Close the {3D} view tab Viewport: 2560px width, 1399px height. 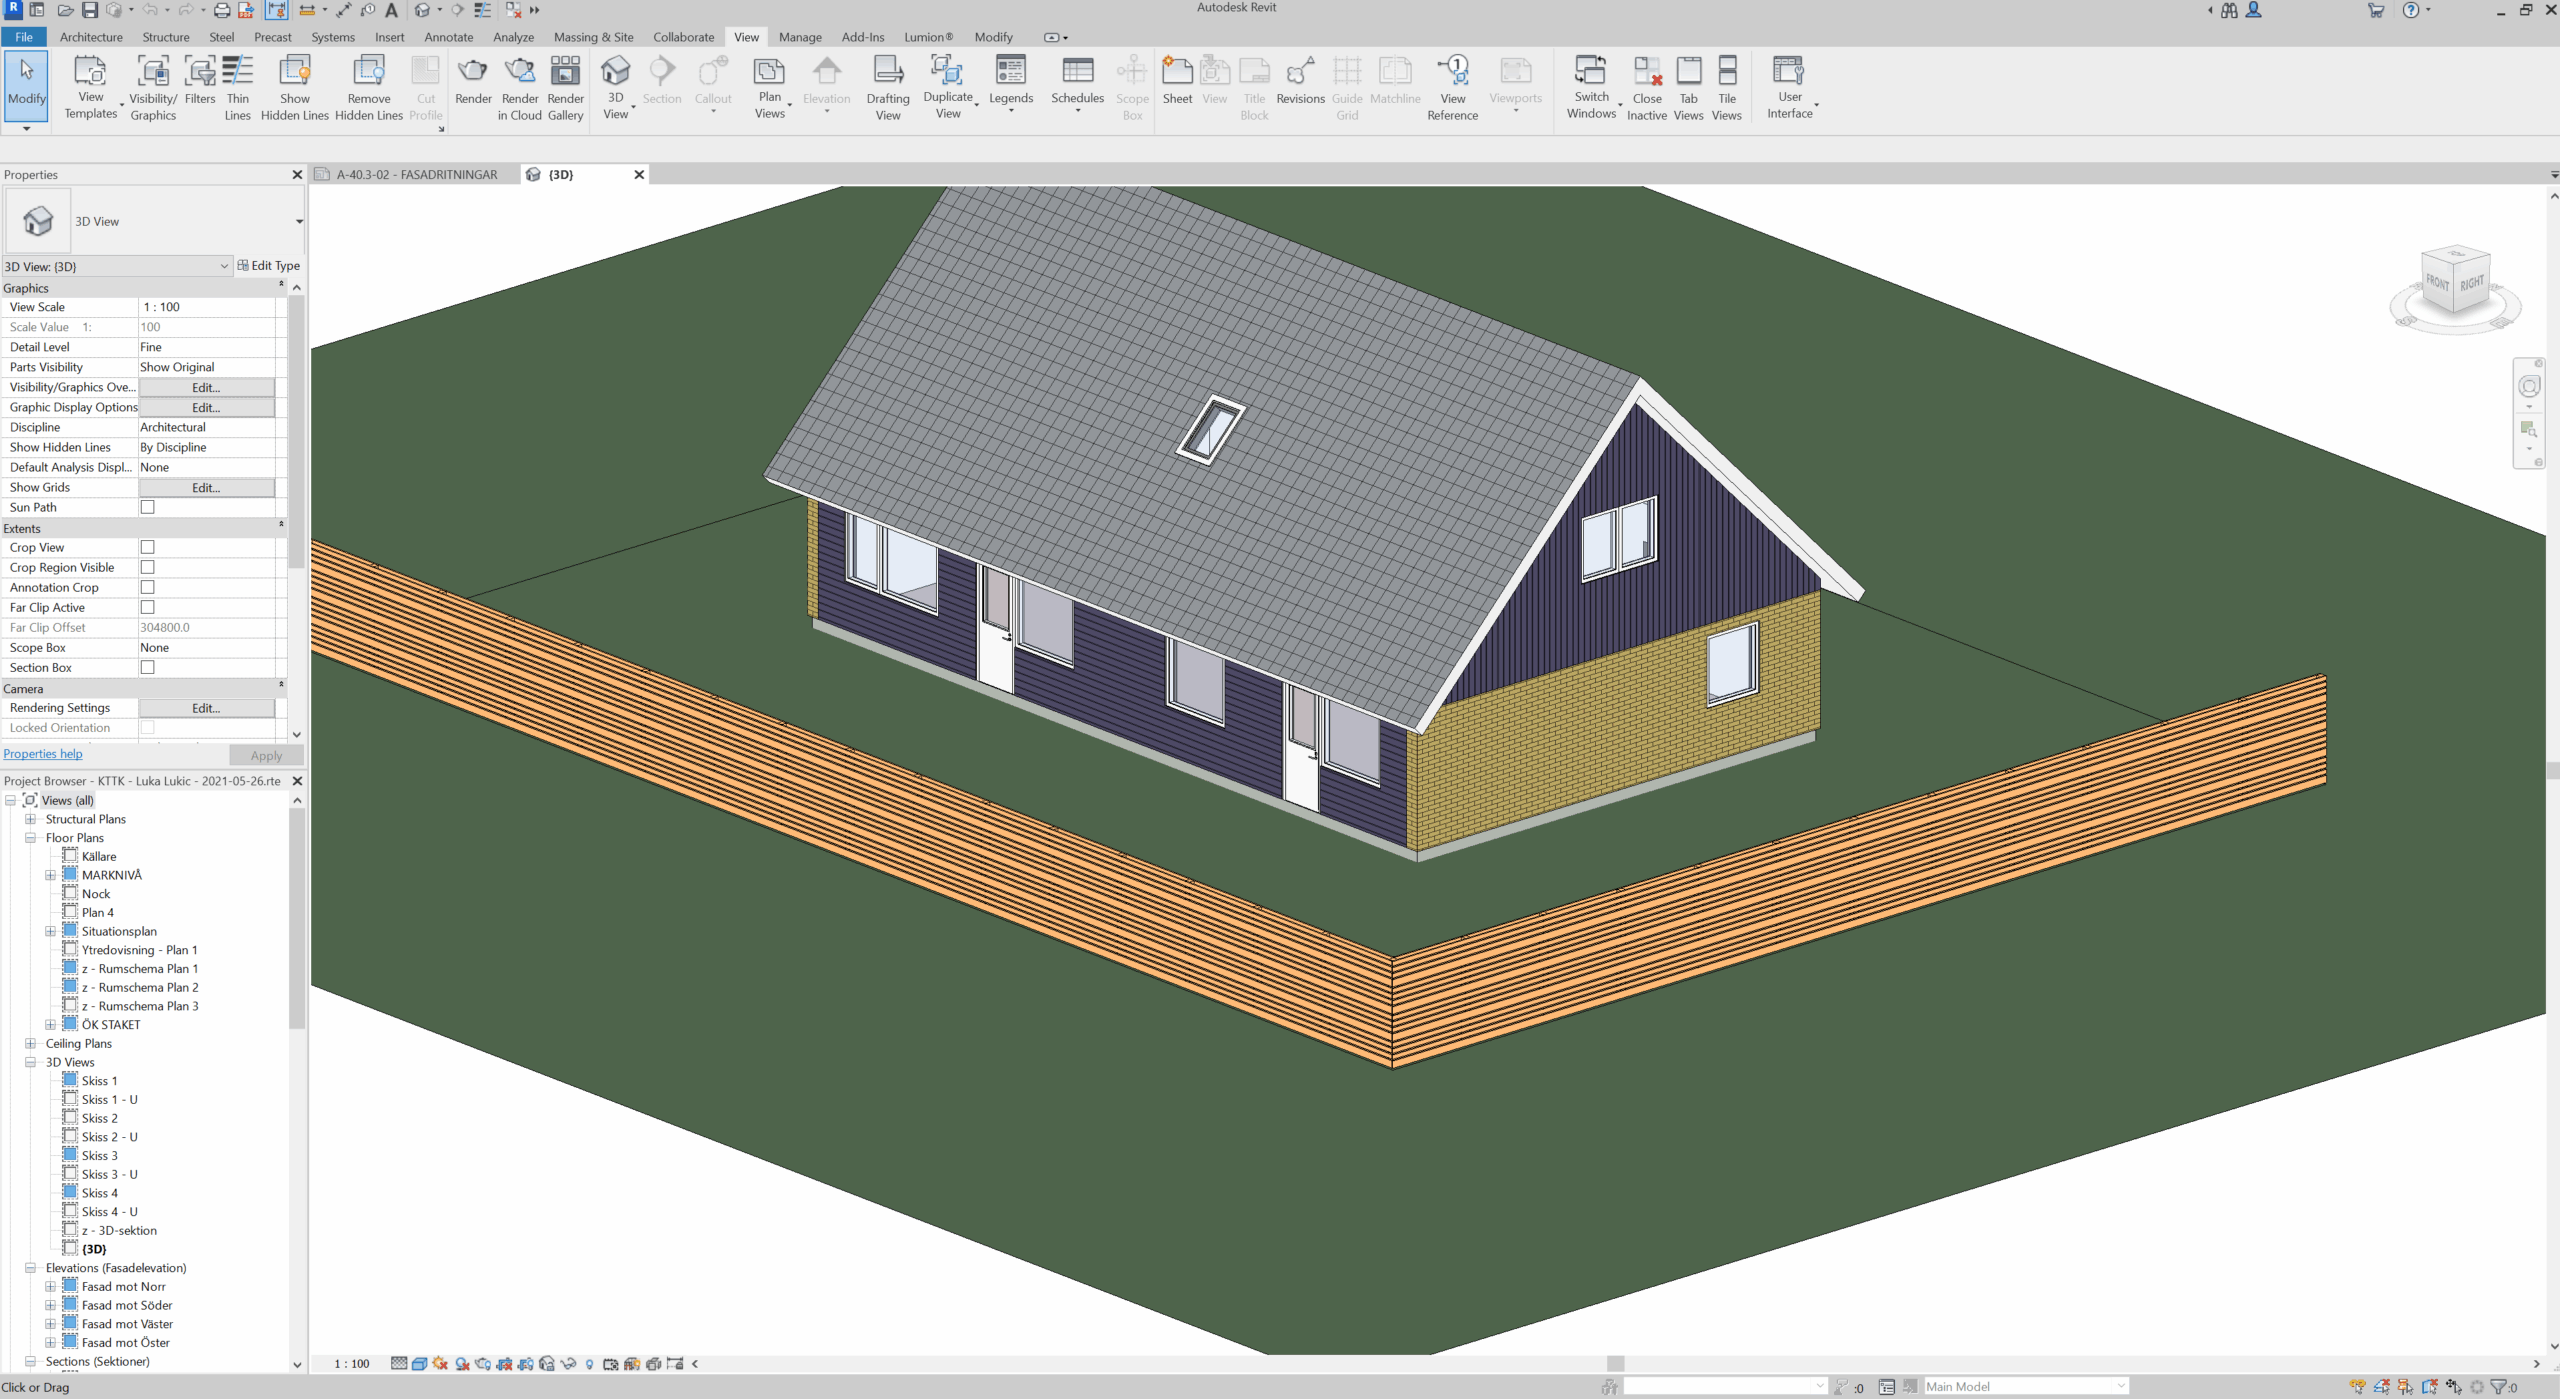tap(639, 174)
